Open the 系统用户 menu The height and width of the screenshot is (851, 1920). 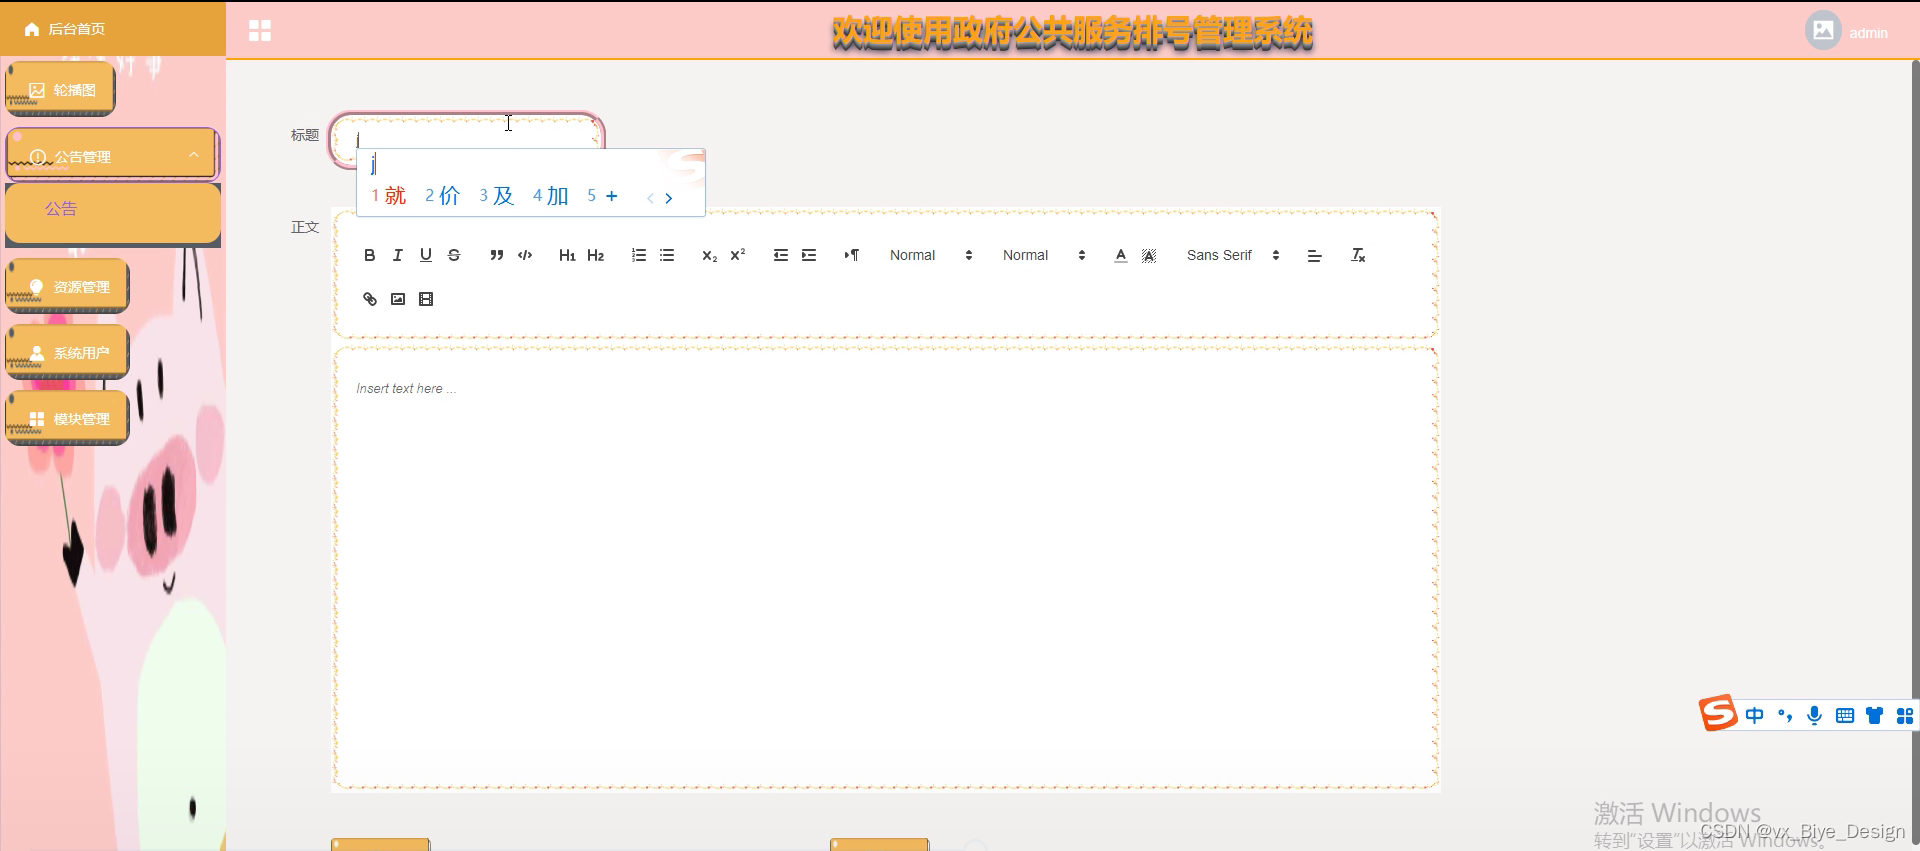click(67, 352)
